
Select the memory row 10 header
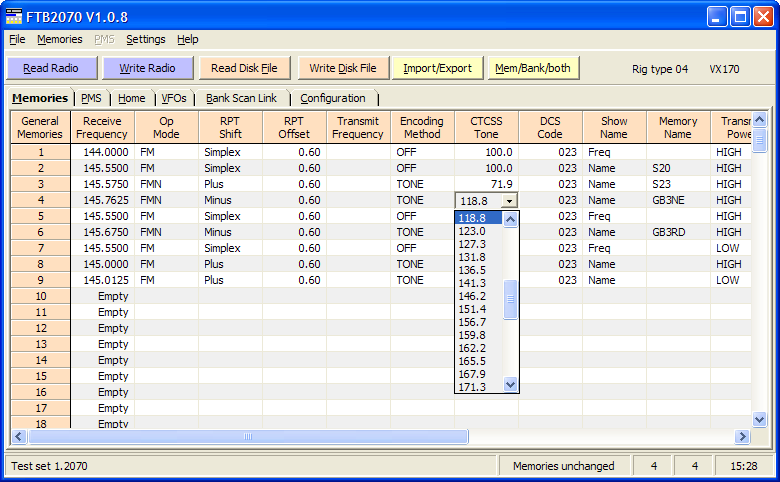point(40,296)
